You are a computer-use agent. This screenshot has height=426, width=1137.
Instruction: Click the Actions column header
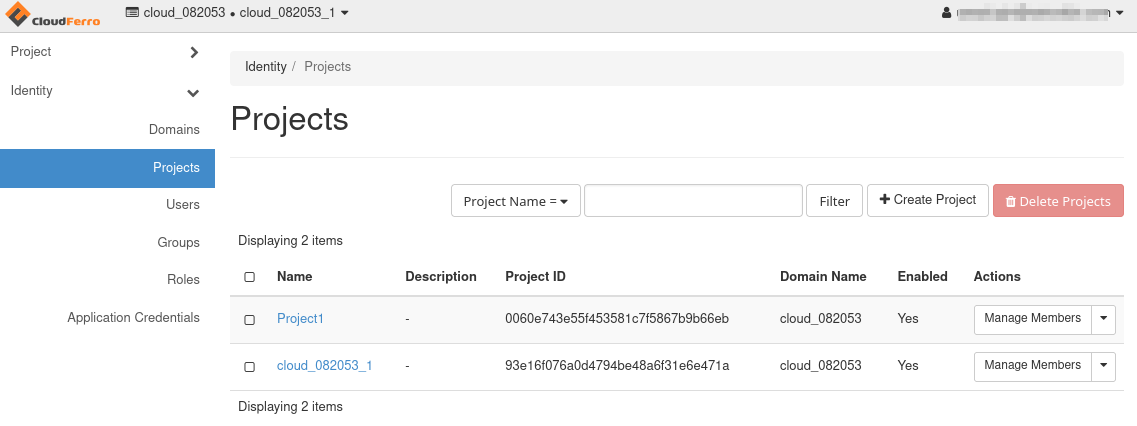click(997, 277)
